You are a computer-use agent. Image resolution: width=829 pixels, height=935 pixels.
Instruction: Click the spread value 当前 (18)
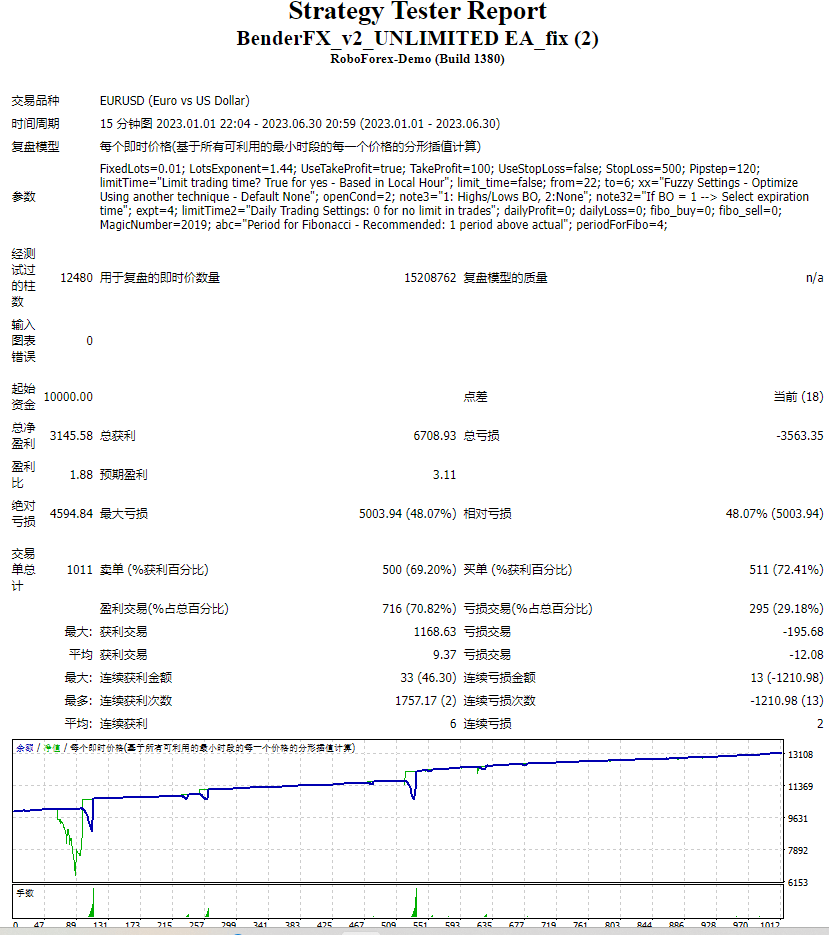click(x=798, y=397)
